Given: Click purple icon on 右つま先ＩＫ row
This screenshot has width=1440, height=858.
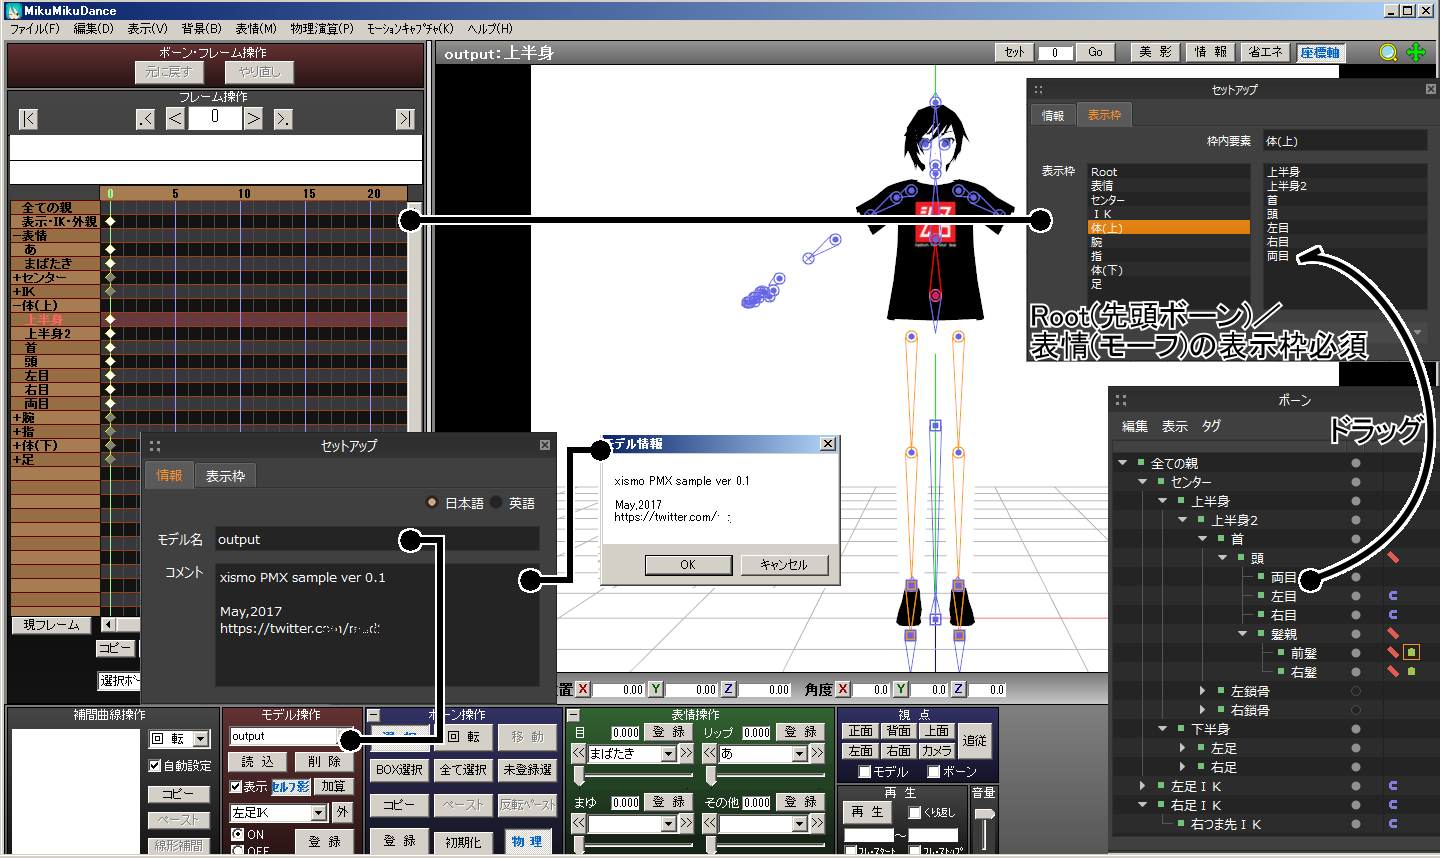Looking at the screenshot, I should click(x=1393, y=824).
